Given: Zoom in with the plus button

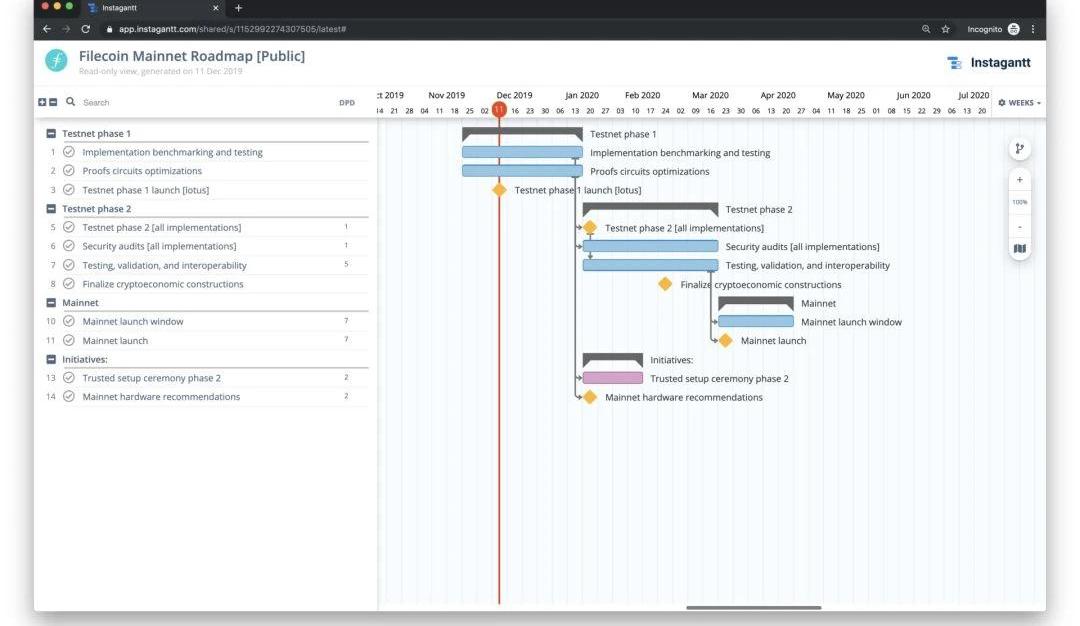Looking at the screenshot, I should tap(1019, 180).
